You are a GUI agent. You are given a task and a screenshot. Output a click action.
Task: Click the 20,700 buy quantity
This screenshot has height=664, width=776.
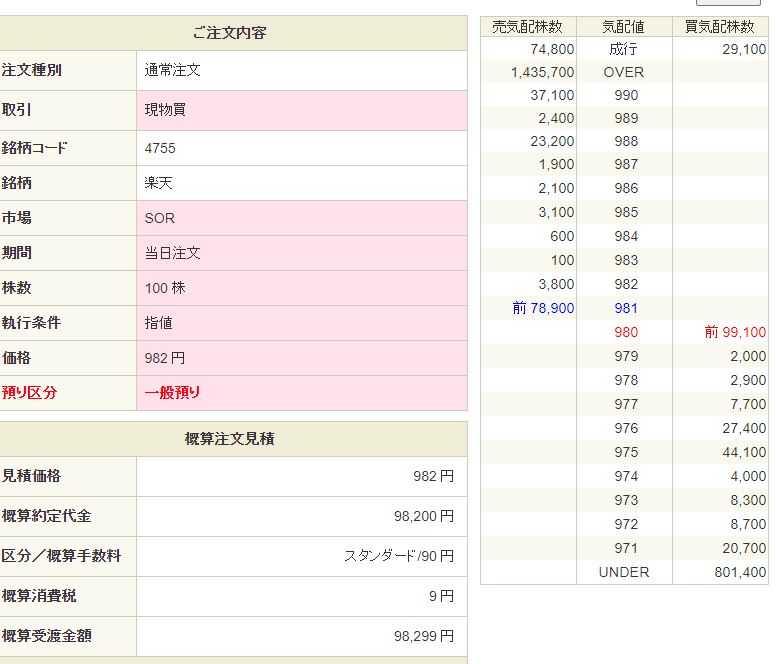[x=744, y=548]
